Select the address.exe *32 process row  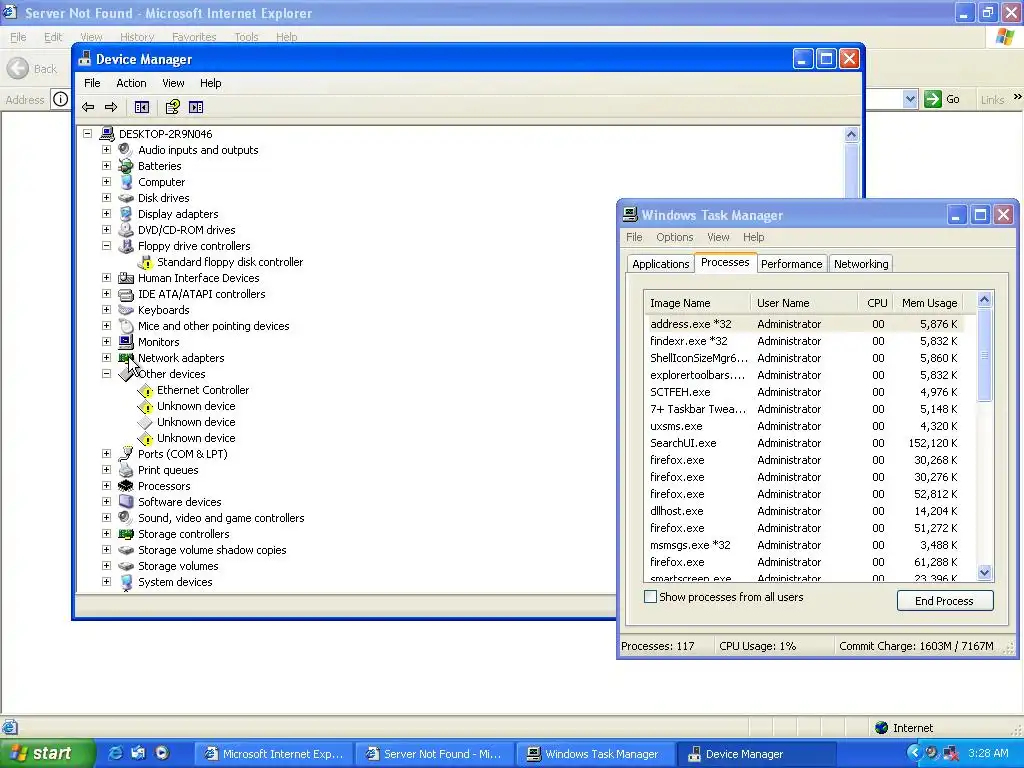[808, 324]
